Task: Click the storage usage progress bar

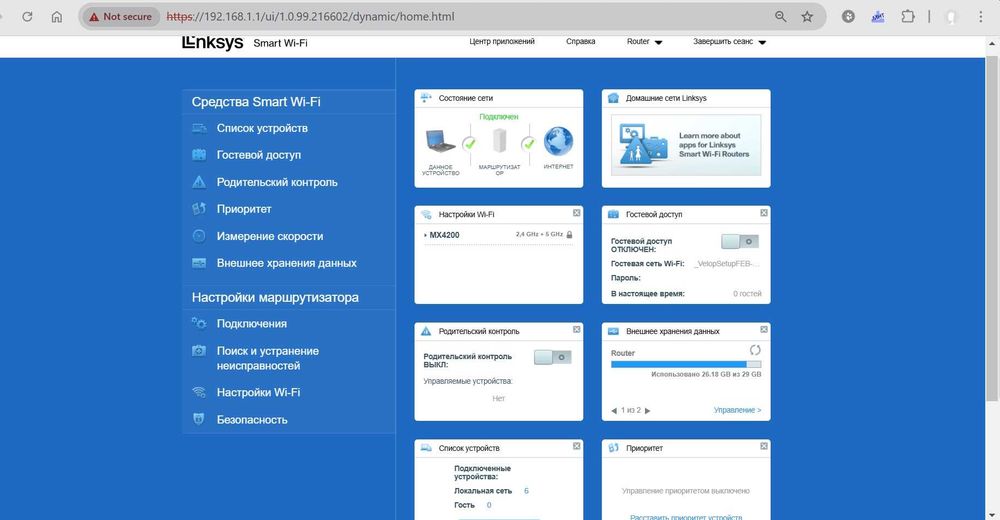Action: [686, 364]
